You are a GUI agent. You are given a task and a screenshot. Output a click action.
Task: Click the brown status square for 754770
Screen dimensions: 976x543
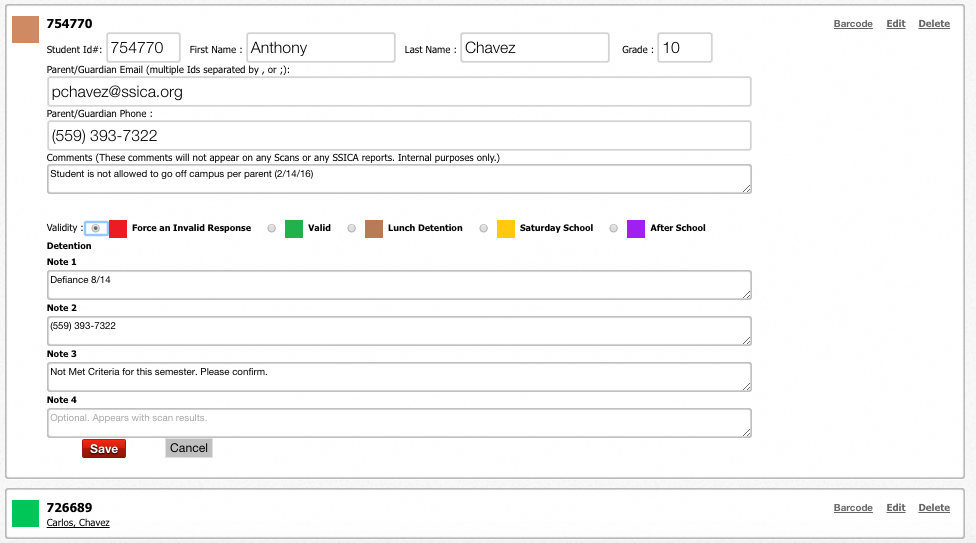pyautogui.click(x=26, y=29)
